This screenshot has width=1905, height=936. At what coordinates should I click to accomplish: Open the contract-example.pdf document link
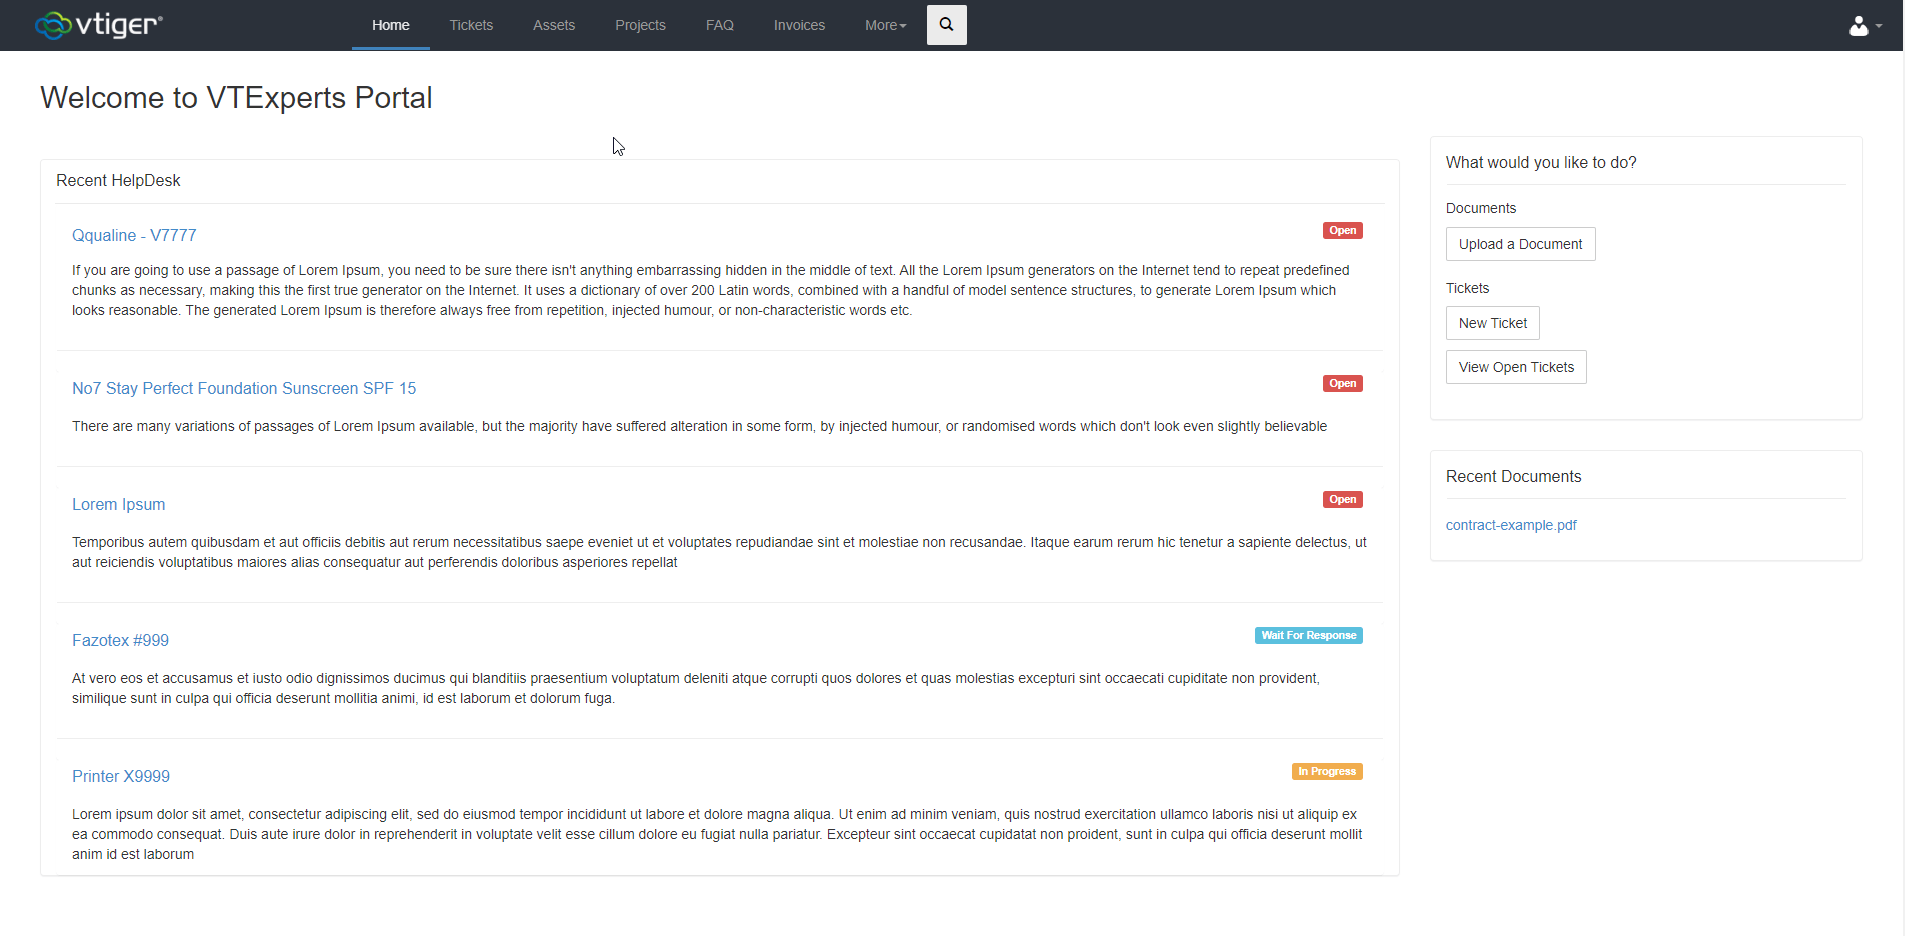(1511, 524)
